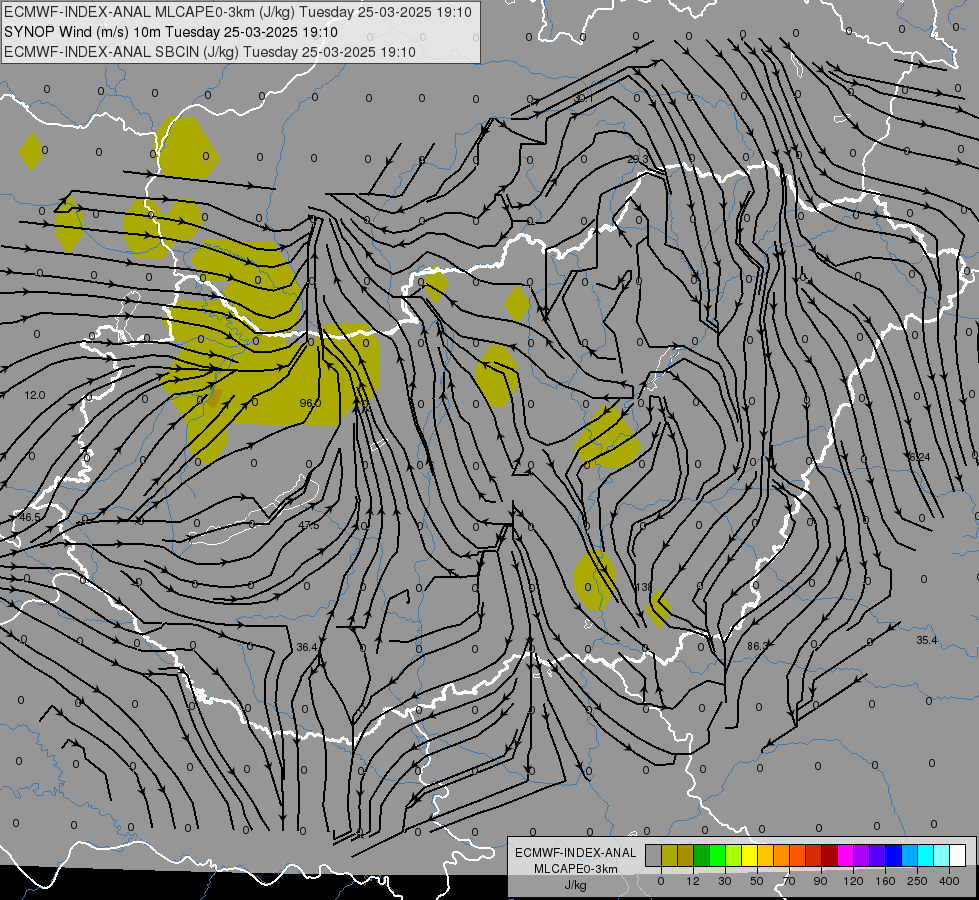The width and height of the screenshot is (979, 900).
Task: Click the 30.1 value on the map
Action: tap(584, 98)
